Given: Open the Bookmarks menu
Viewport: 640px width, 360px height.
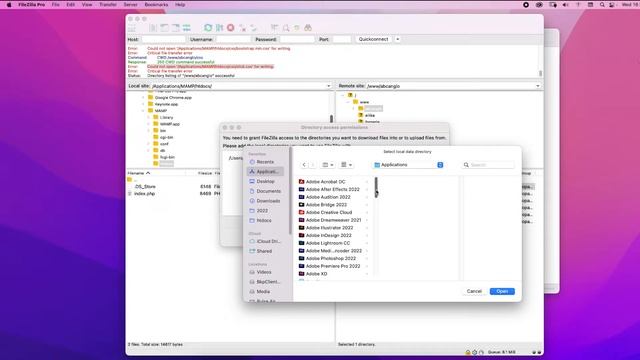Looking at the screenshot, I should coord(156,5).
